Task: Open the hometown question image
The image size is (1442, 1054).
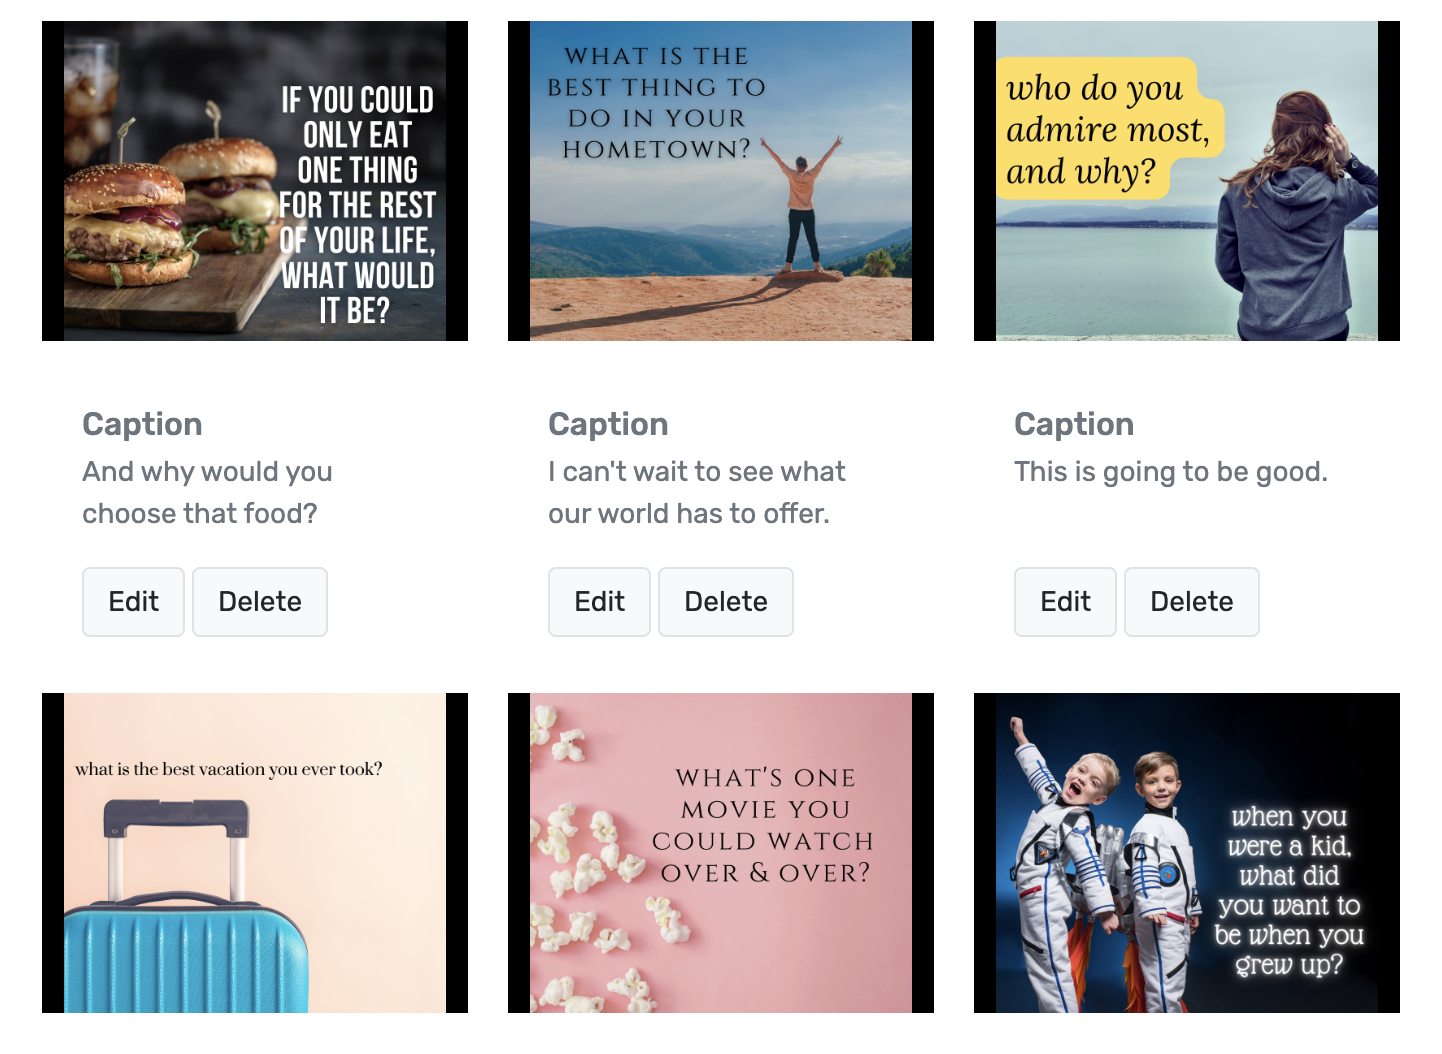Action: [x=721, y=181]
